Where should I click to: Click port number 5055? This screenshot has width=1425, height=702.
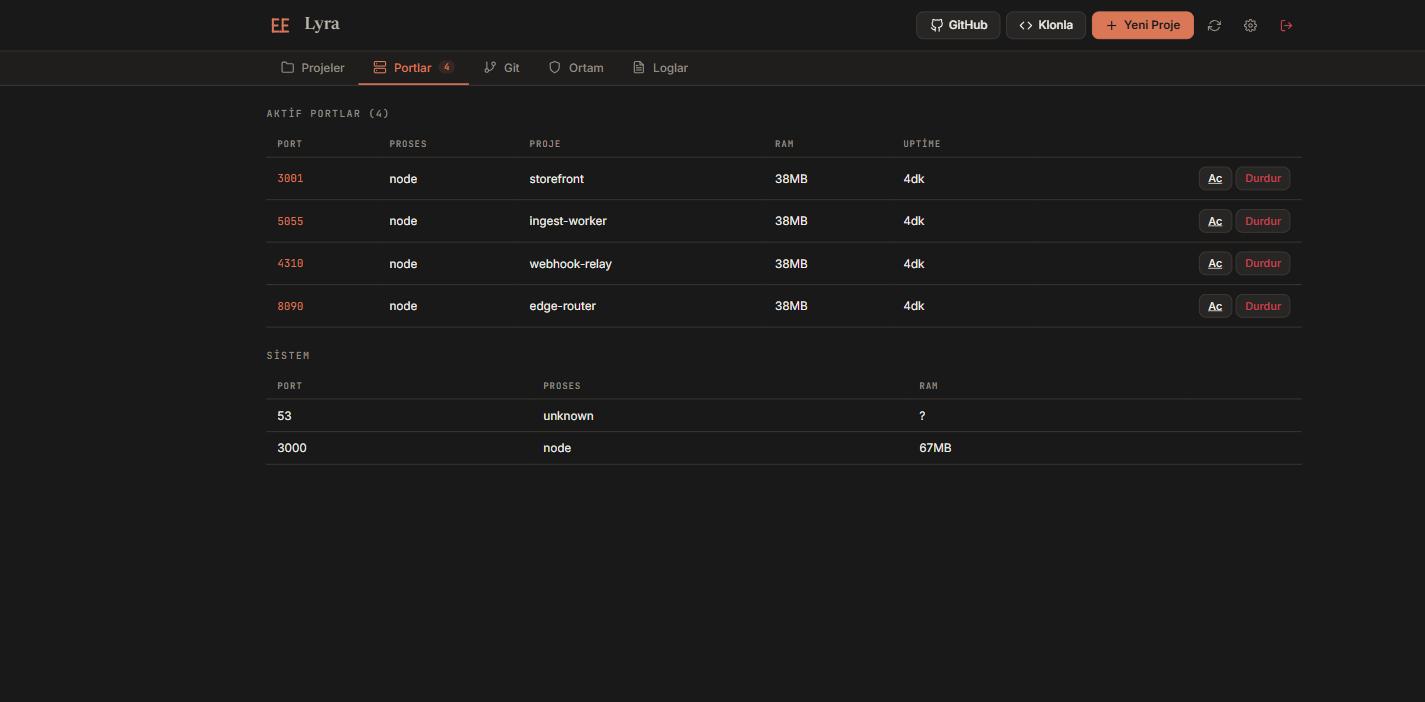(x=290, y=221)
